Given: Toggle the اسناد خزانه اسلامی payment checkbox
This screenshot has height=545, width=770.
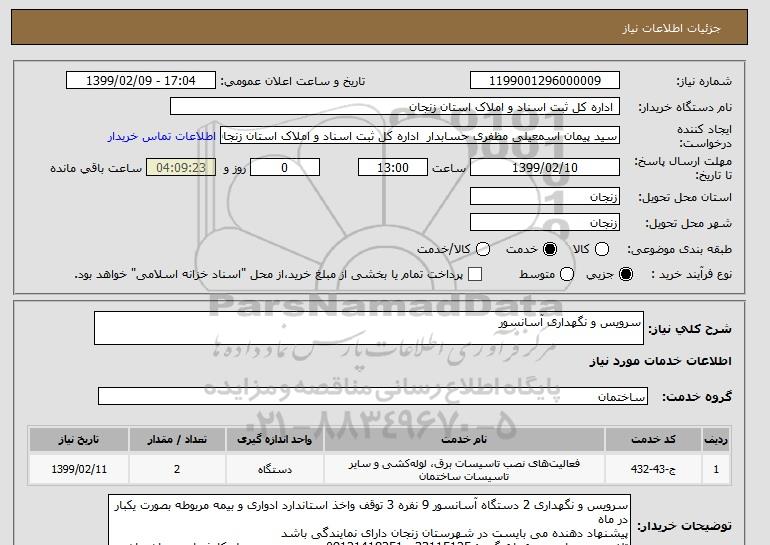Looking at the screenshot, I should click(x=475, y=274).
